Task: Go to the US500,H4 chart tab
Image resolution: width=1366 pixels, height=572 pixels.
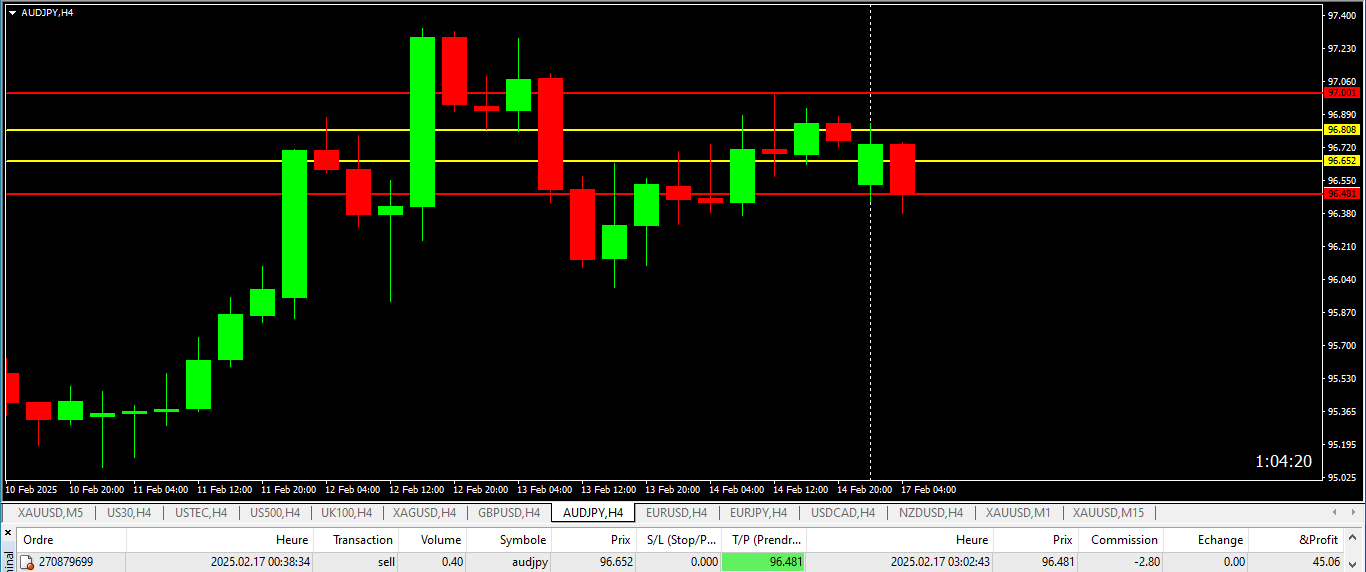Action: click(x=275, y=513)
